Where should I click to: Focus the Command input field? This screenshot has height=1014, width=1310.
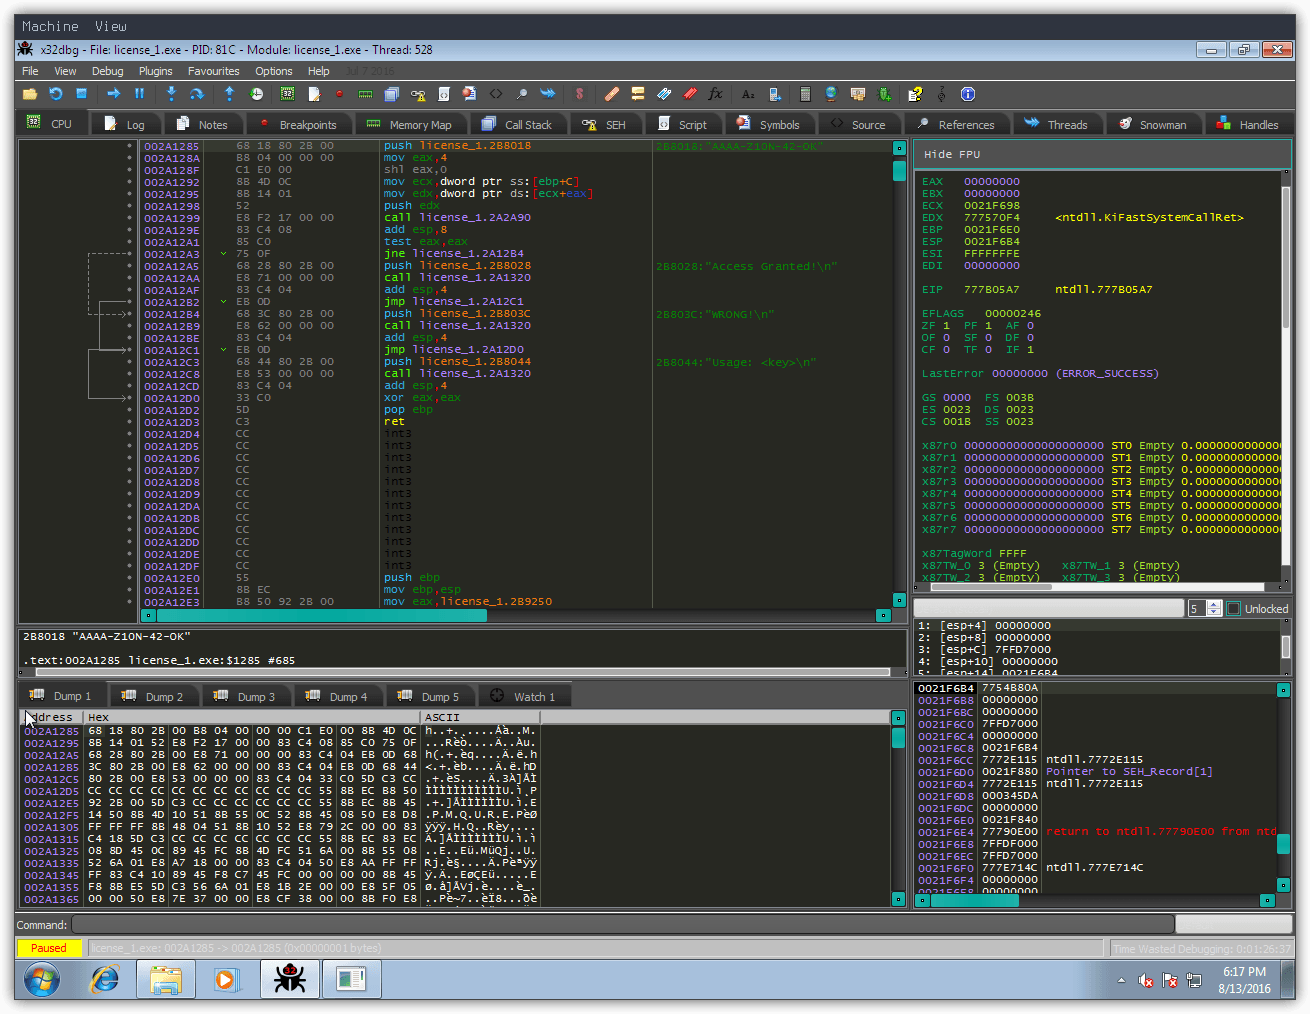click(x=623, y=925)
